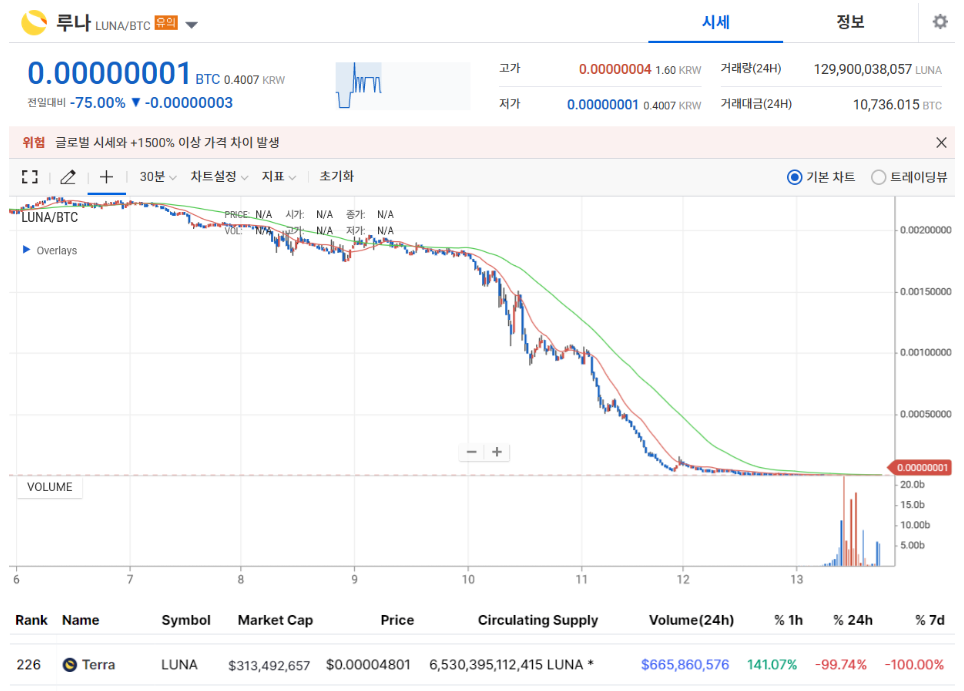Click the Circulating Supply column header
Viewport: 964px width, 691px height.
tap(538, 620)
